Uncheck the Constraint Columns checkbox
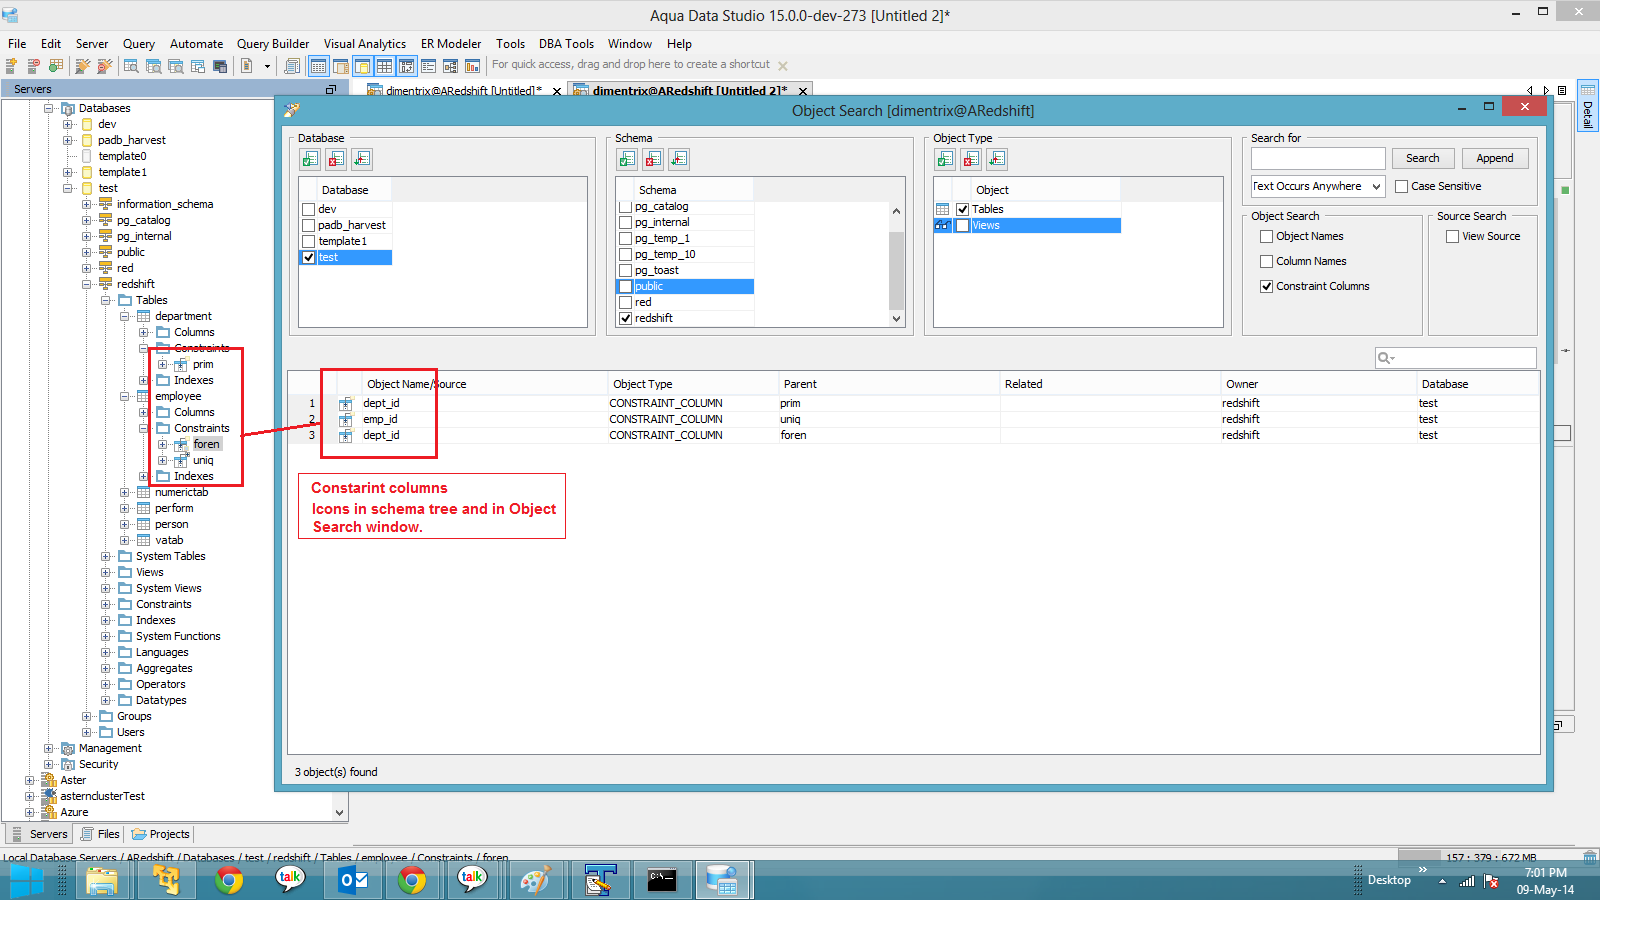Screen dimensions: 1646x928 [1266, 287]
